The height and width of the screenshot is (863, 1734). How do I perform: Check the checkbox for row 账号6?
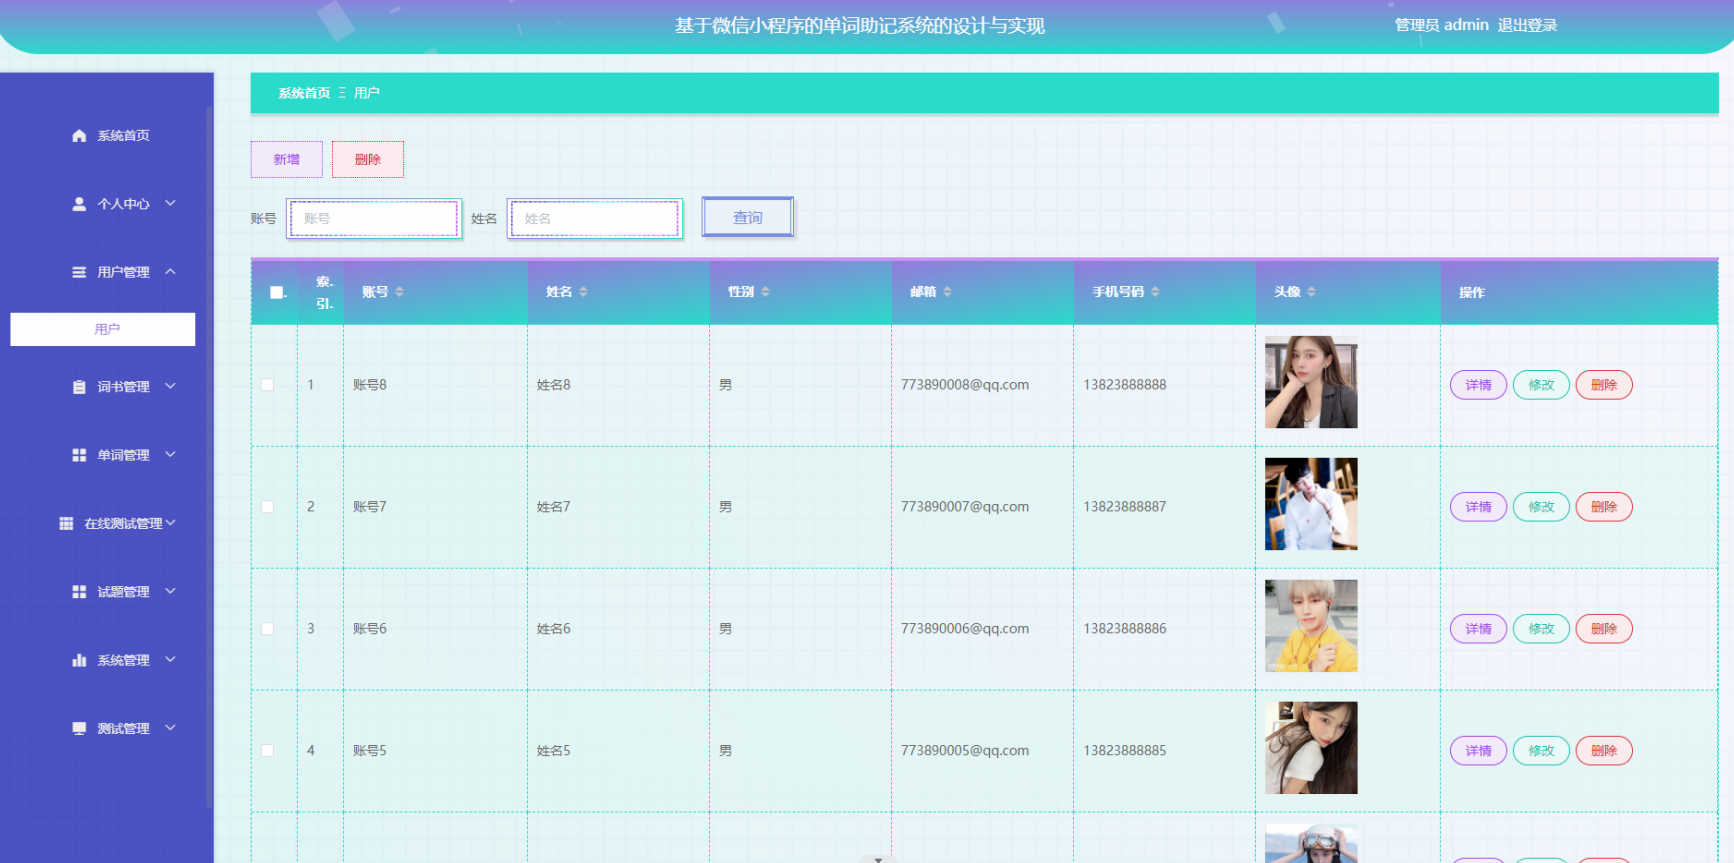[267, 629]
